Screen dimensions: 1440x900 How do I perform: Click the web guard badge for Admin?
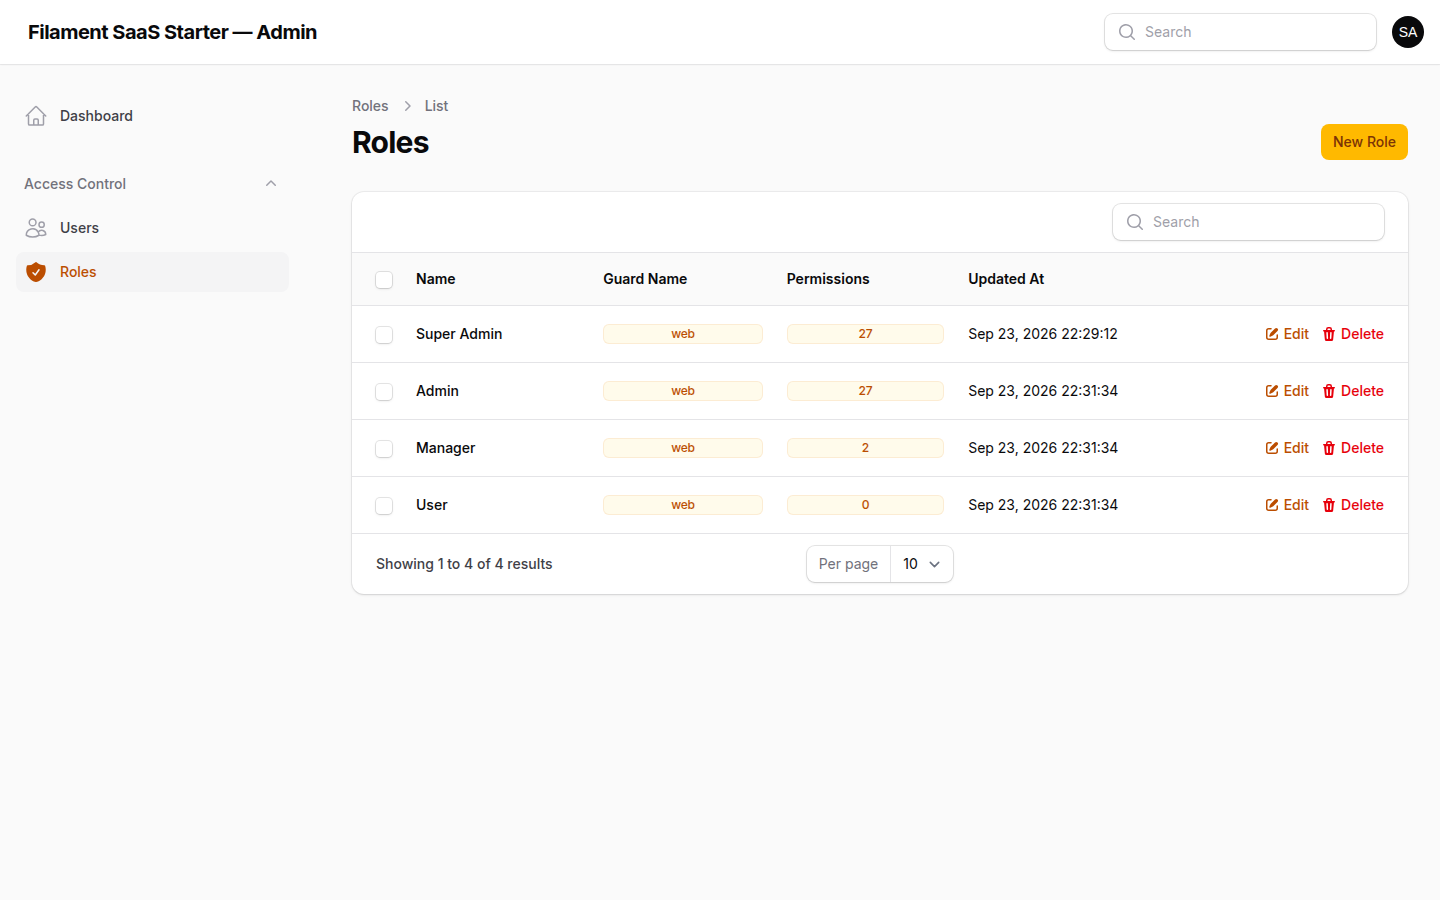pos(683,391)
